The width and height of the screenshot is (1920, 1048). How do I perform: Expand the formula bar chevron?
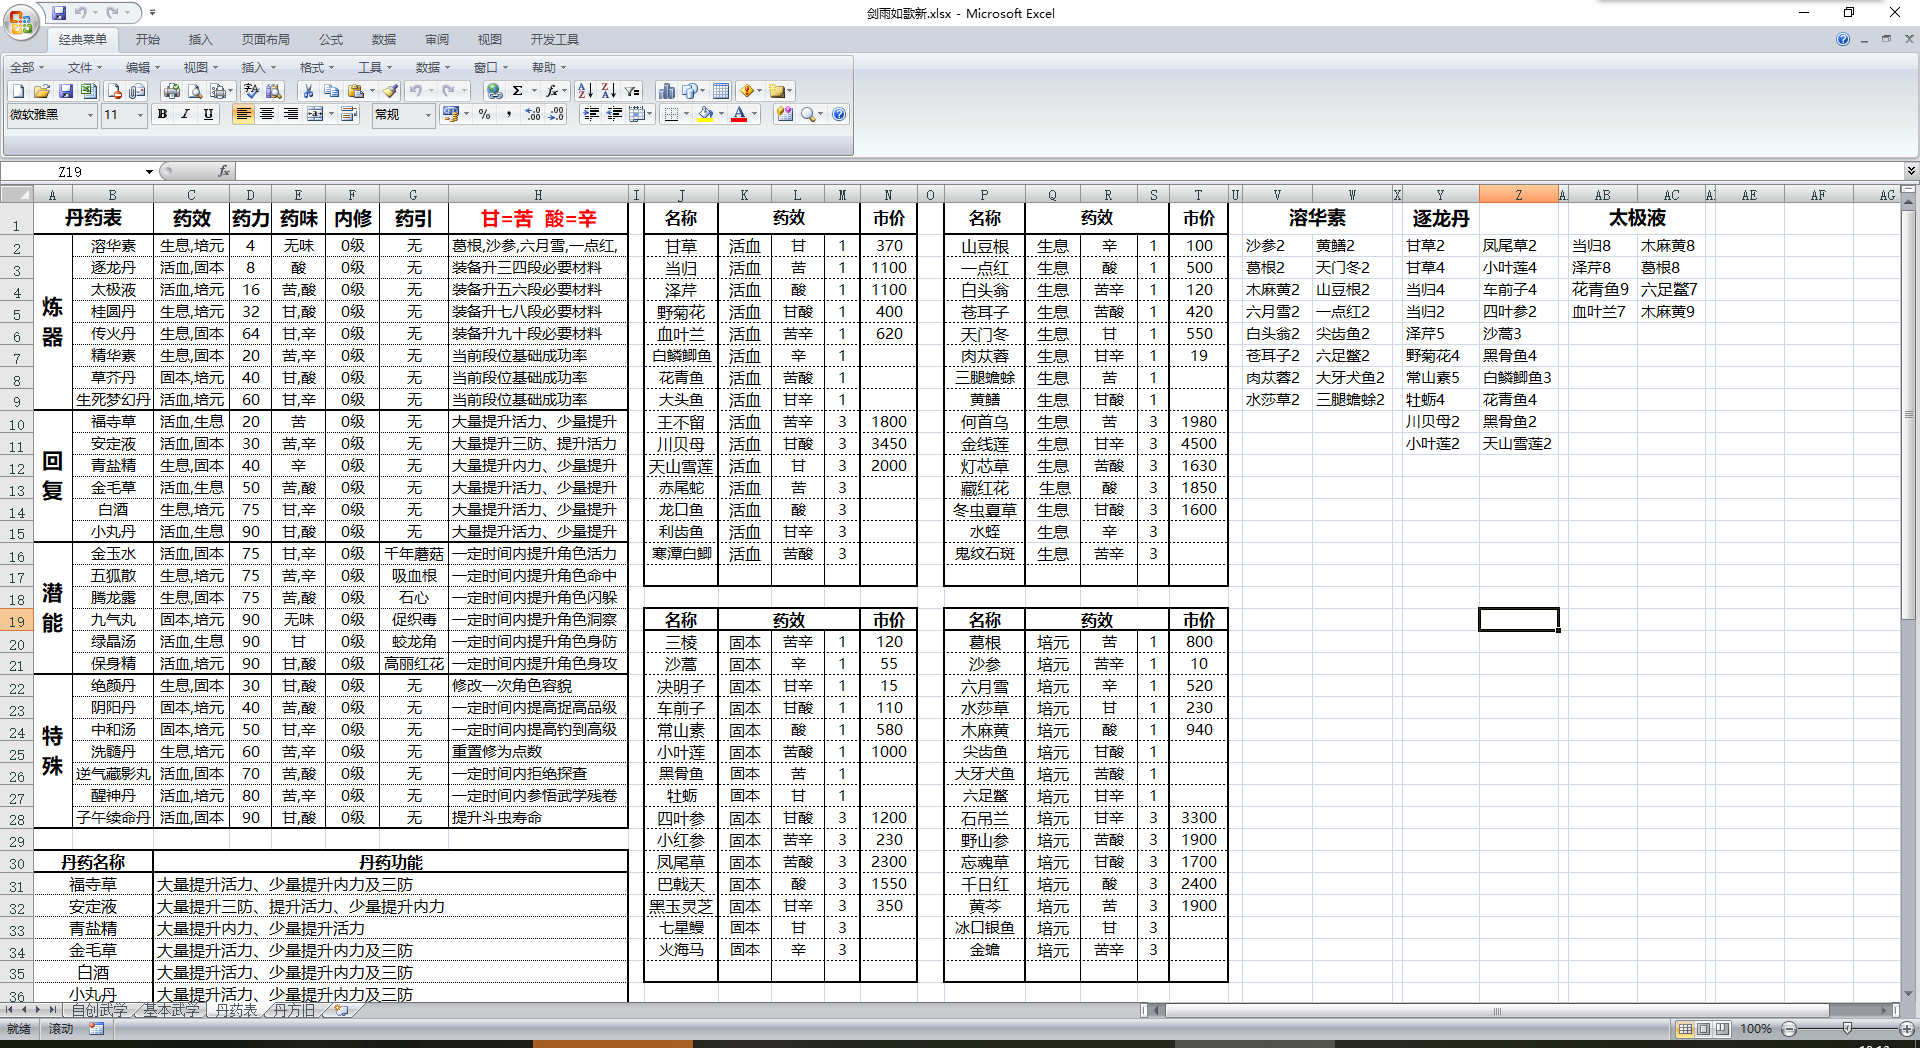[1910, 171]
